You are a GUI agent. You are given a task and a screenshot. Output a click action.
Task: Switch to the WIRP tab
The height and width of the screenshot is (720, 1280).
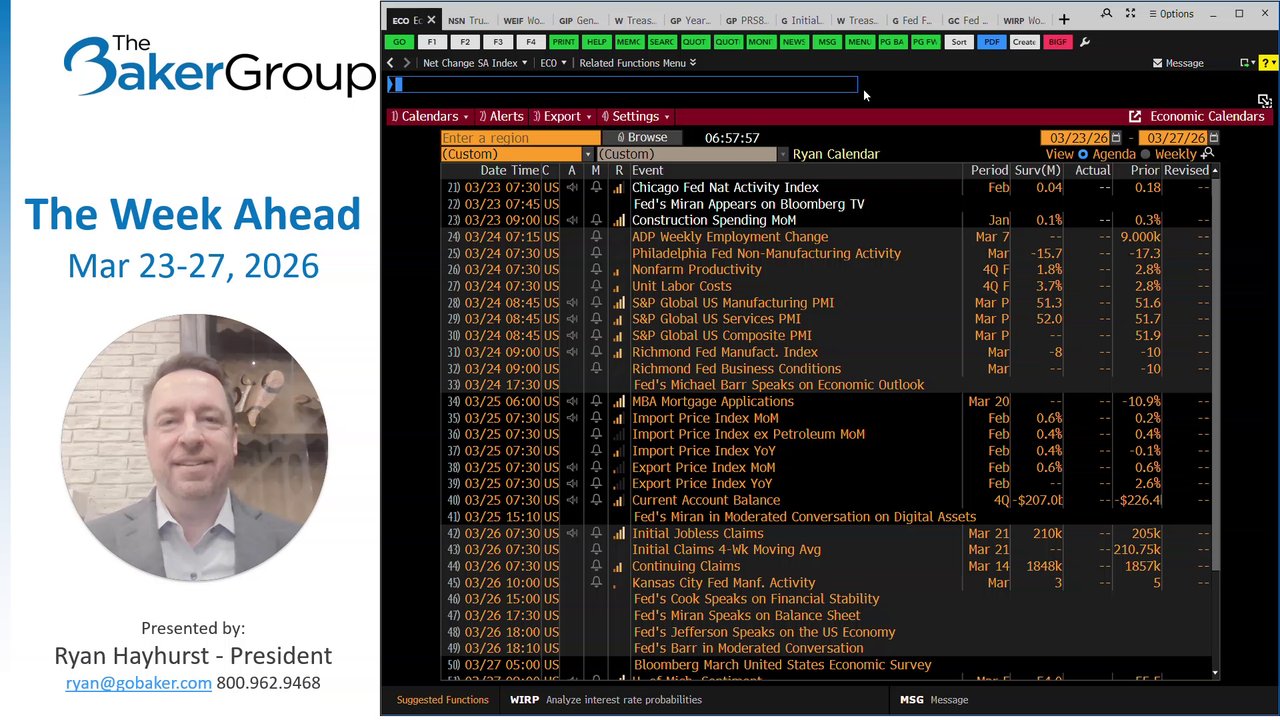(x=1023, y=20)
